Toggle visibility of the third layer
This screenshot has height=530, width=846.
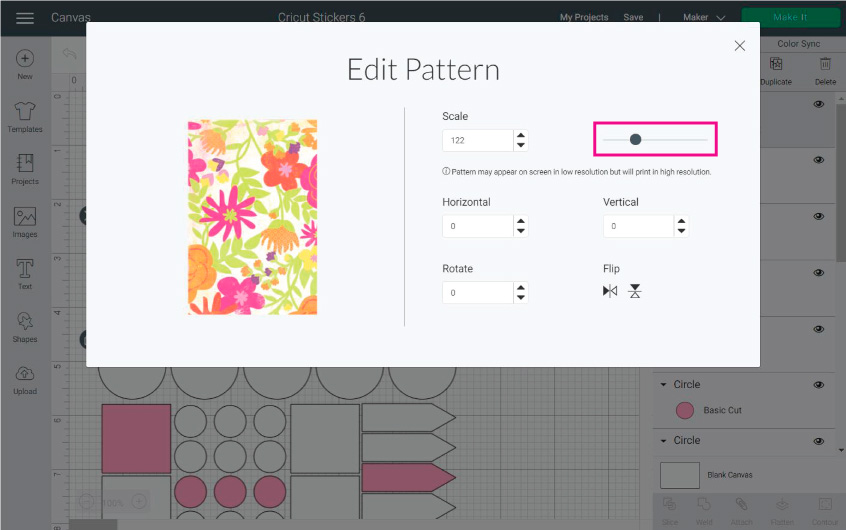818,216
